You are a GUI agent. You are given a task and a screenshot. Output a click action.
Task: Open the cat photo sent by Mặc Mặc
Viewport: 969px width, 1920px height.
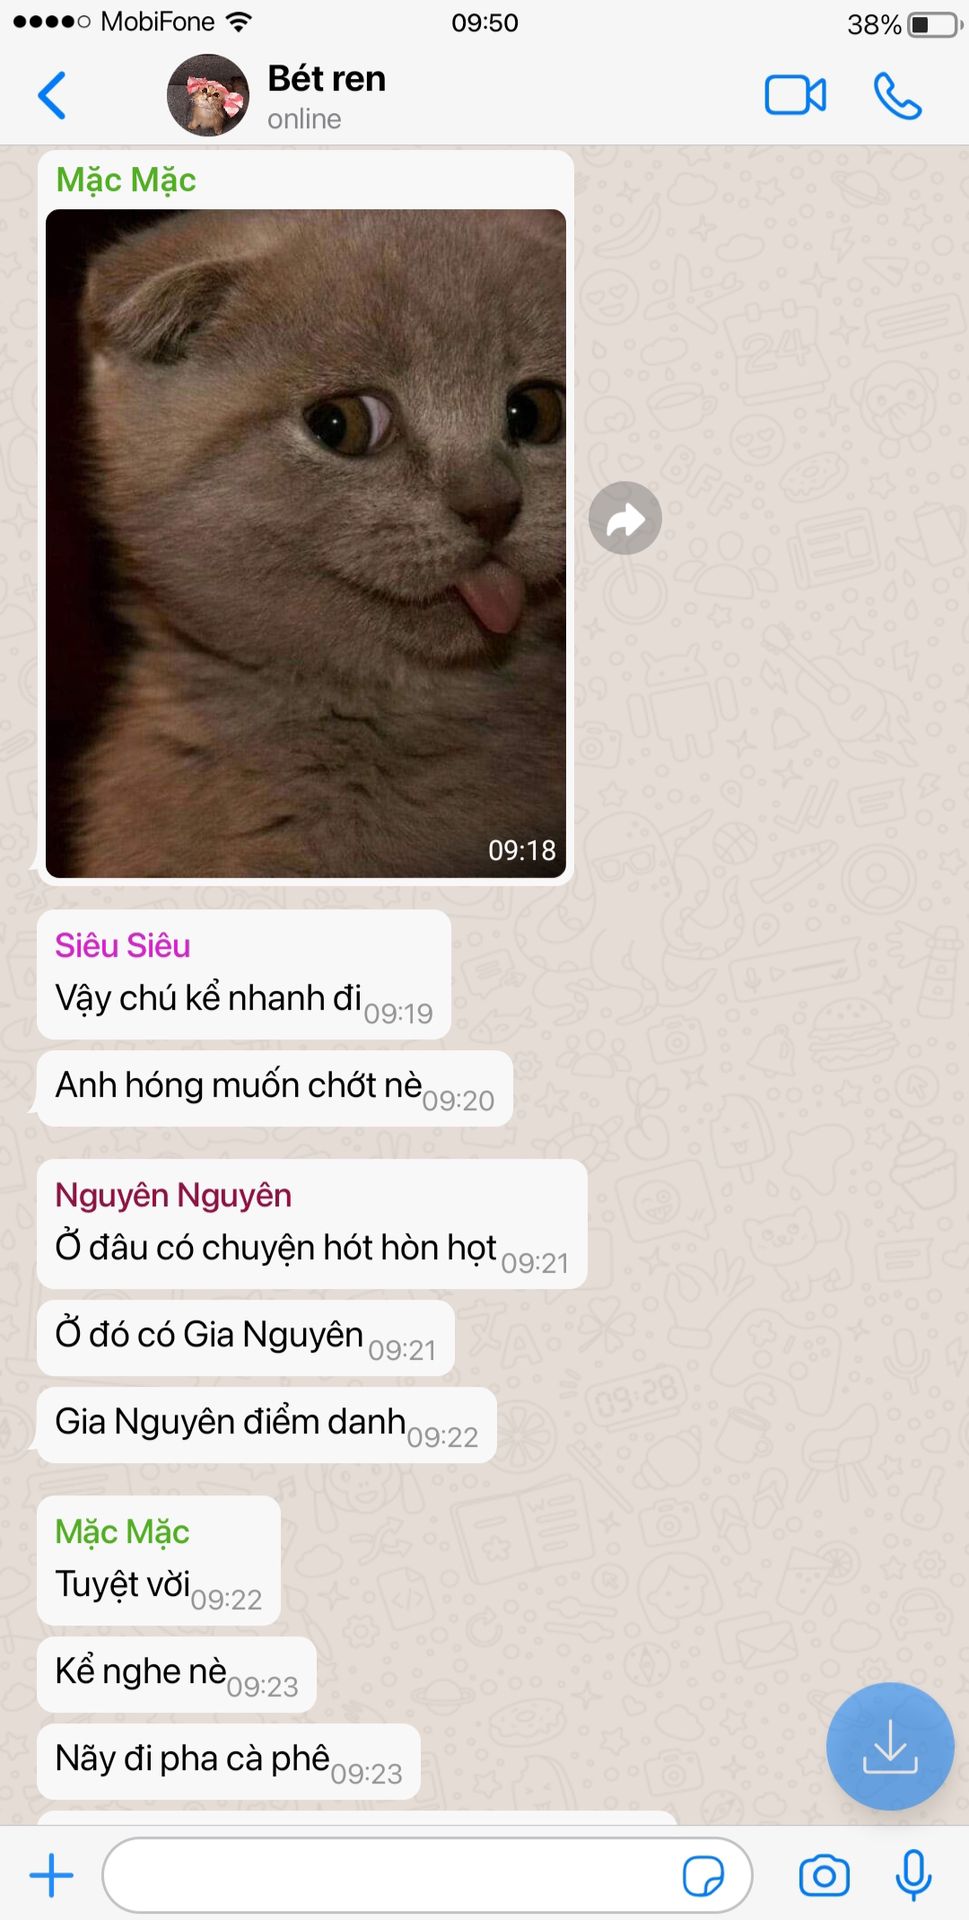click(306, 543)
